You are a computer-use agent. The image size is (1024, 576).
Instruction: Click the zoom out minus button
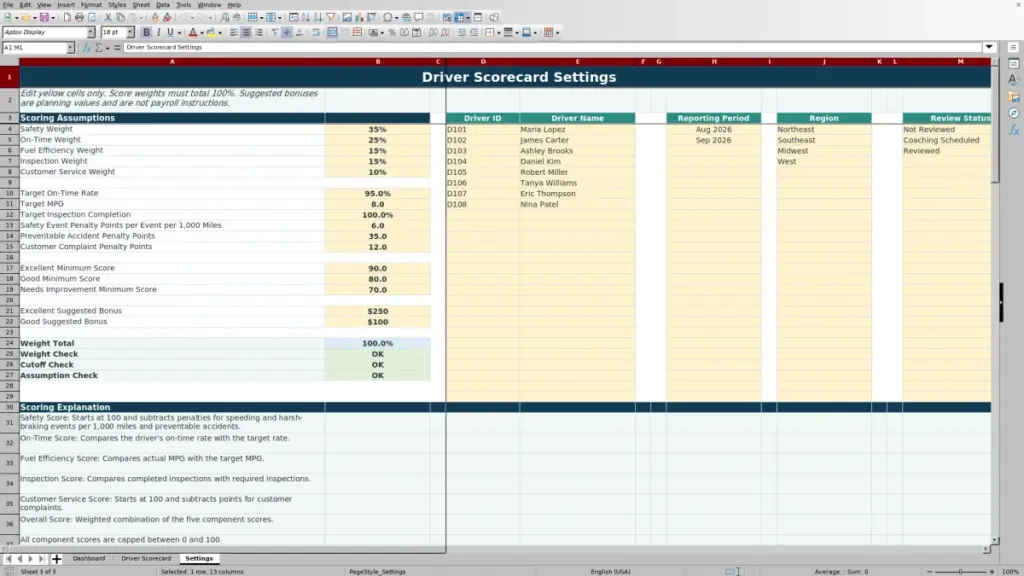coord(929,571)
